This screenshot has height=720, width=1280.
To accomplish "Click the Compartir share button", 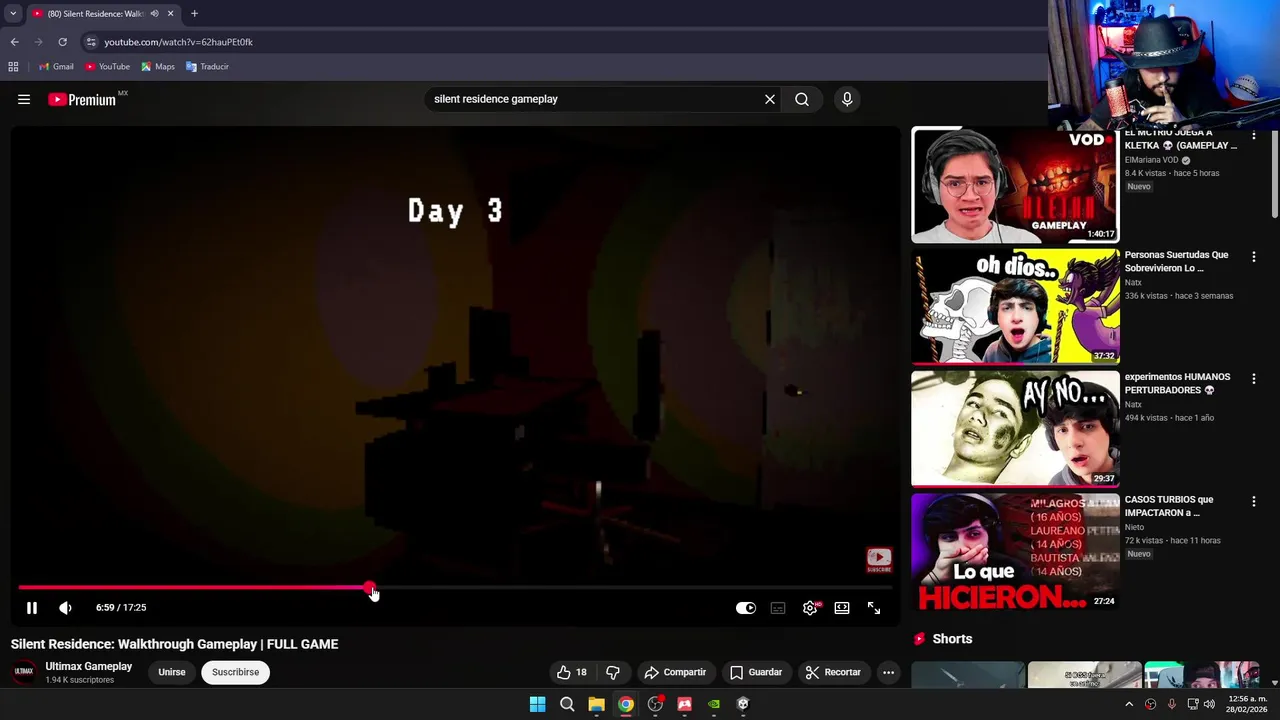I will [675, 672].
